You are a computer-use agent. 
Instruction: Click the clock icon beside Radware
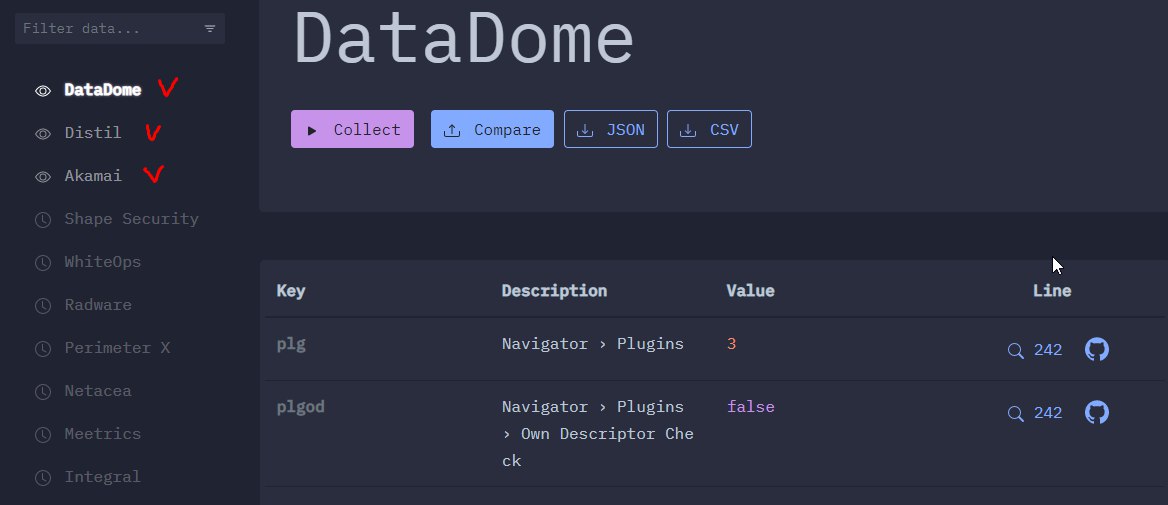tap(43, 306)
